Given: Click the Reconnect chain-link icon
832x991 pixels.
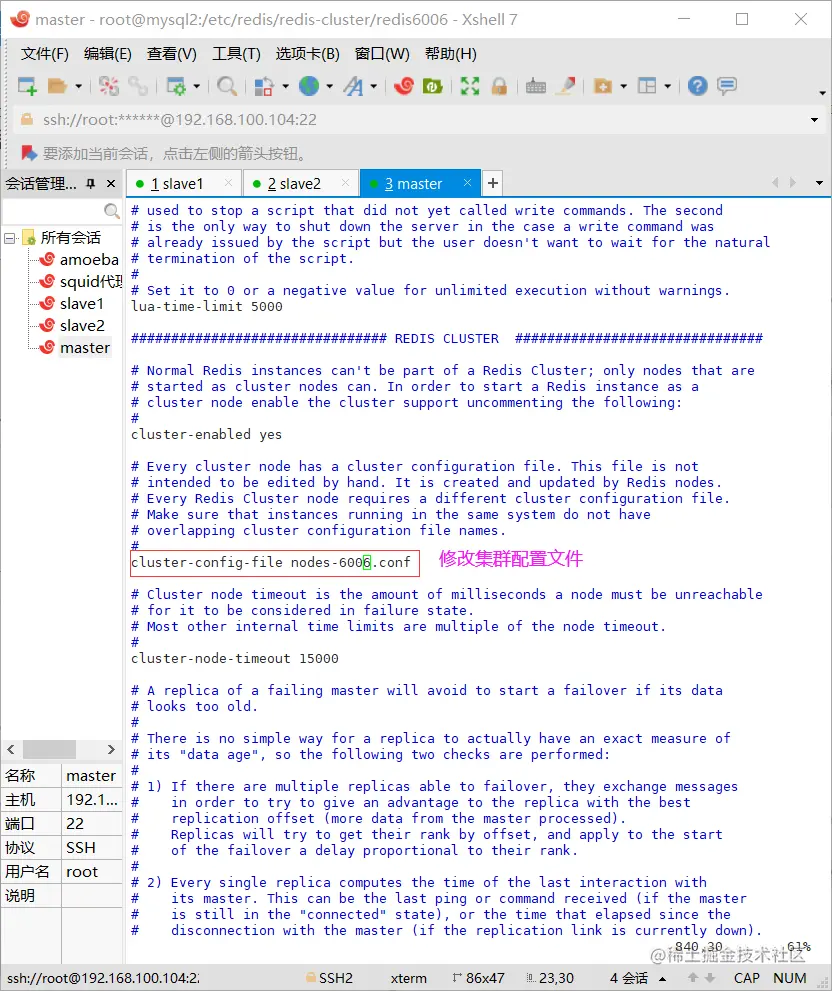Looking at the screenshot, I should pos(137,86).
